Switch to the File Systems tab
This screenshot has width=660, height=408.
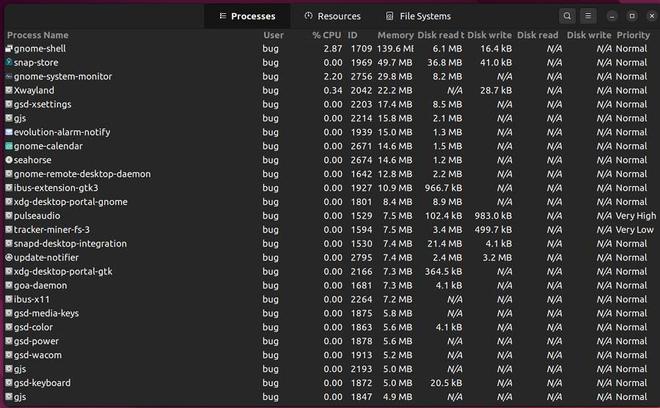[x=418, y=16]
